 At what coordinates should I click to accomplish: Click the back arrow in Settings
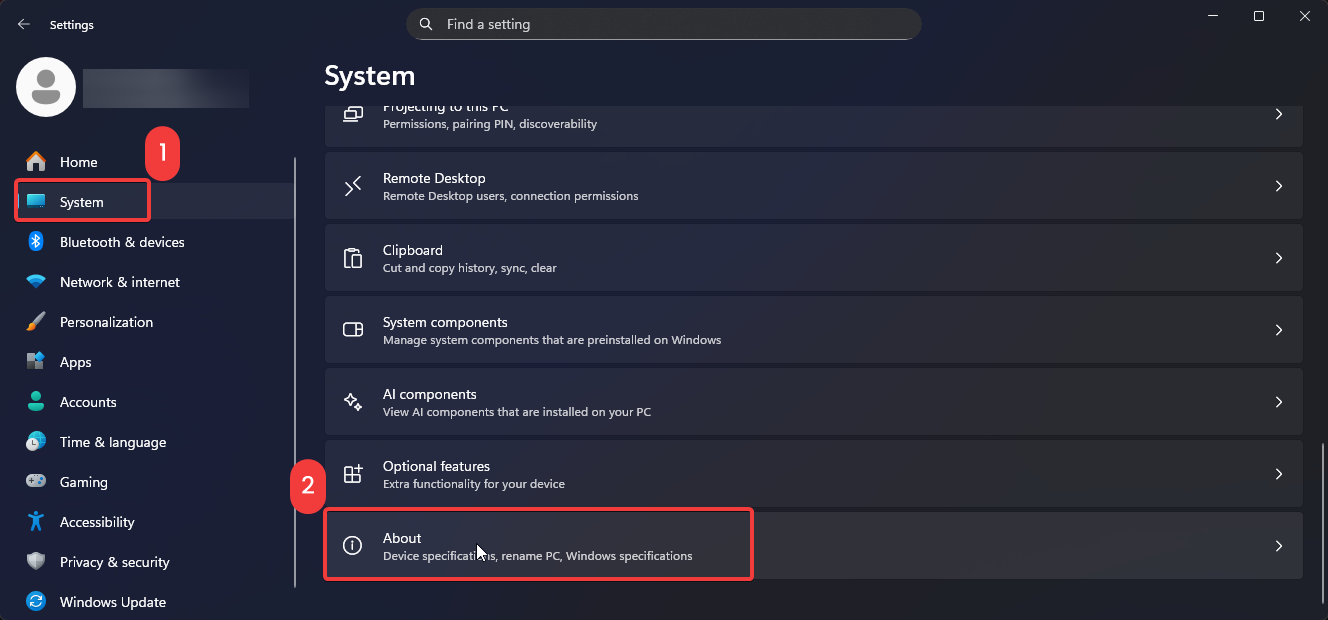(x=24, y=24)
